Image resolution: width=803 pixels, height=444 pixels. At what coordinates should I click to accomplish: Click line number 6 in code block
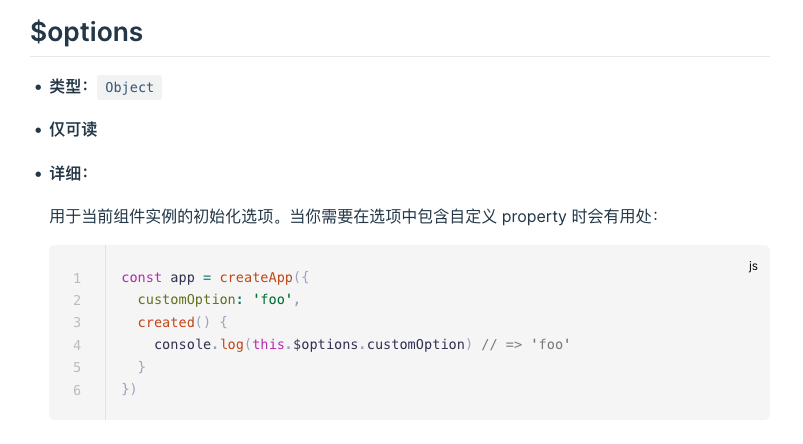pyautogui.click(x=76, y=389)
